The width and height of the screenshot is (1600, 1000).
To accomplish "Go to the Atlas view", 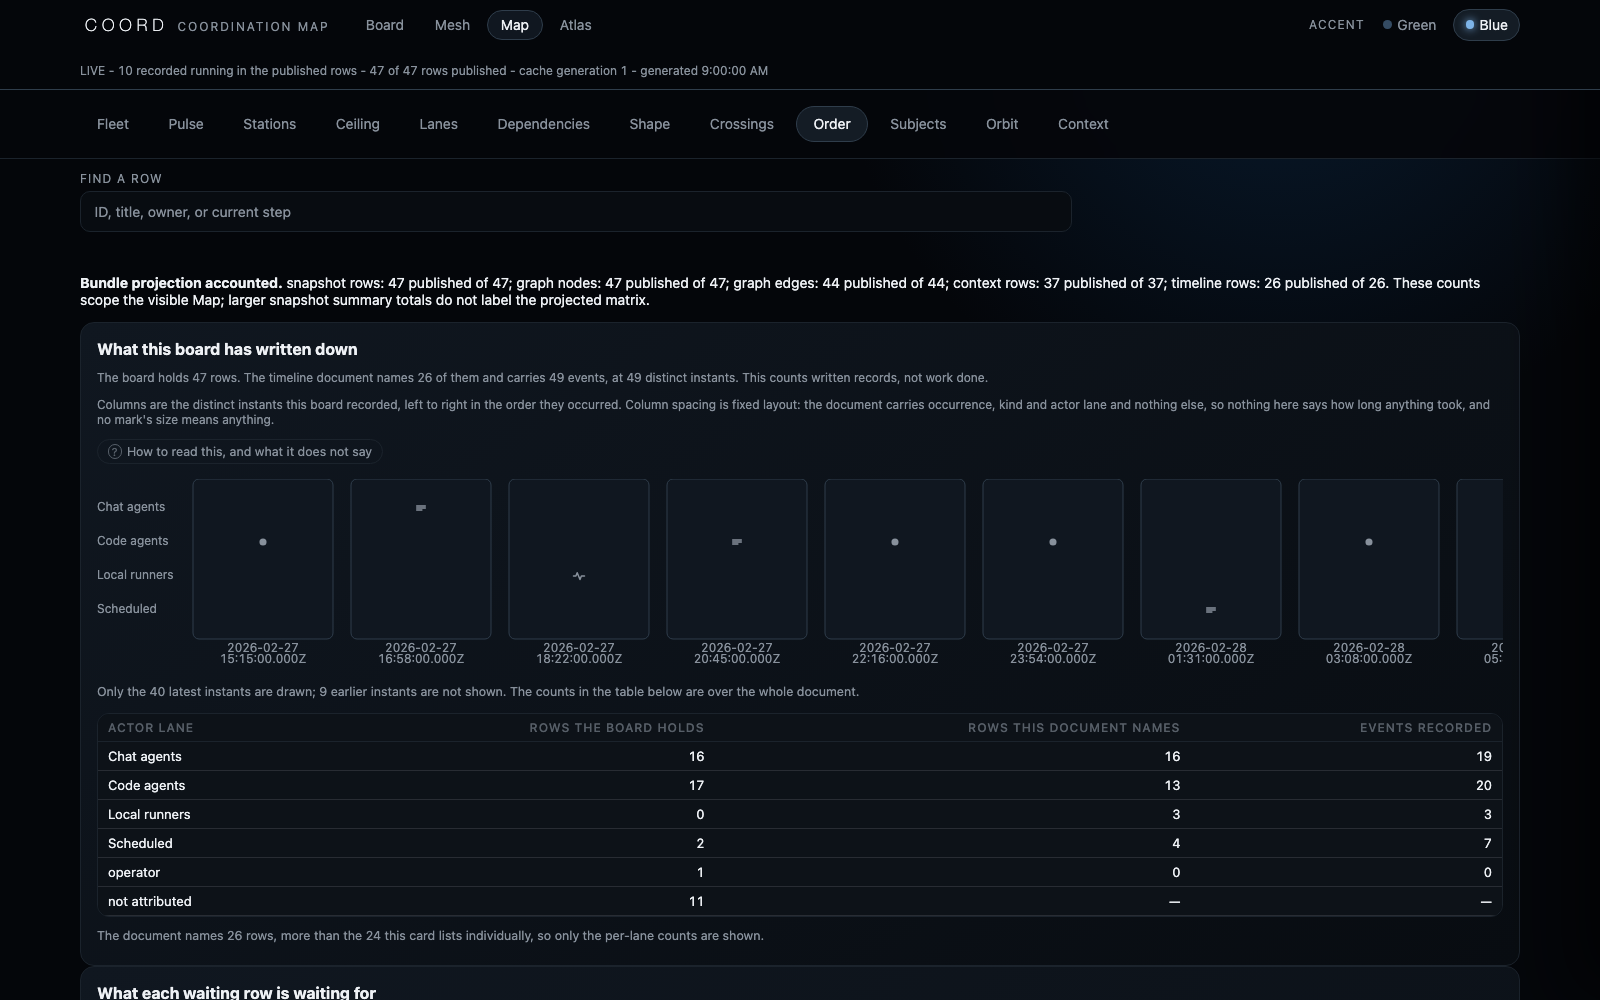I will click(x=575, y=25).
